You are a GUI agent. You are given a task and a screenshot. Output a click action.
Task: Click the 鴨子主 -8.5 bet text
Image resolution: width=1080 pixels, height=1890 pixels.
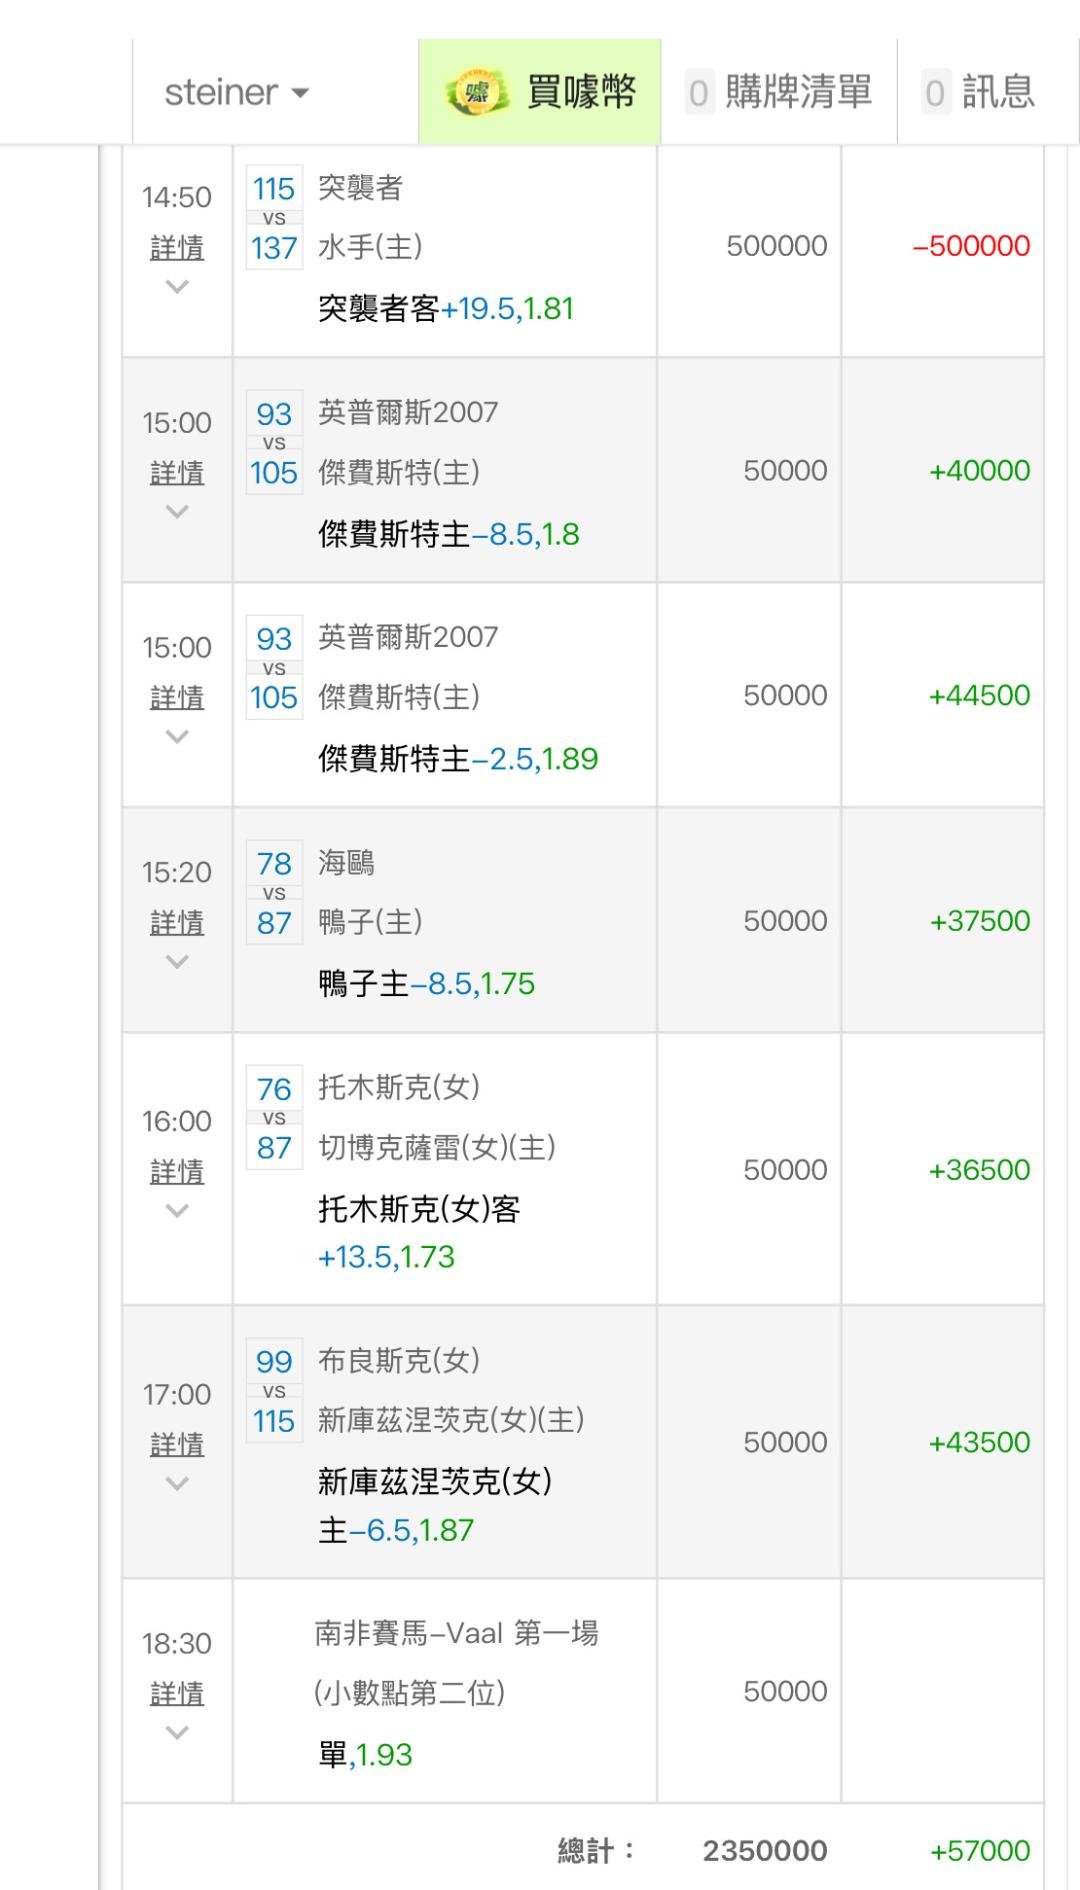click(427, 984)
